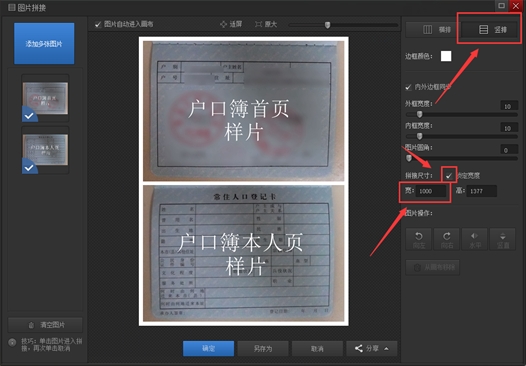This screenshot has width=526, height=366.
Task: Toggle the 图片自动进入画布 checkbox
Action: pyautogui.click(x=98, y=24)
